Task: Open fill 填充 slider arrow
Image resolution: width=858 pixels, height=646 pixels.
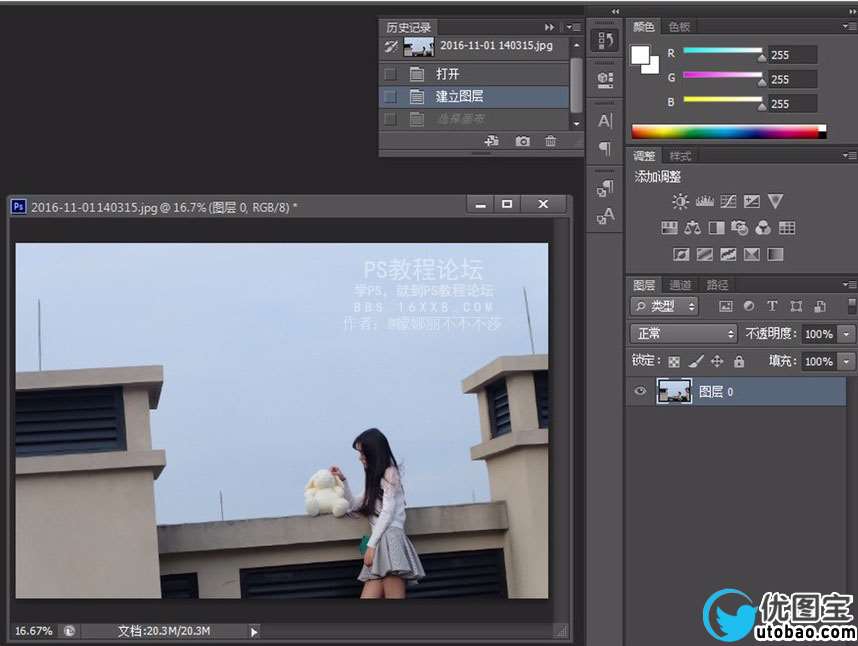Action: (847, 361)
